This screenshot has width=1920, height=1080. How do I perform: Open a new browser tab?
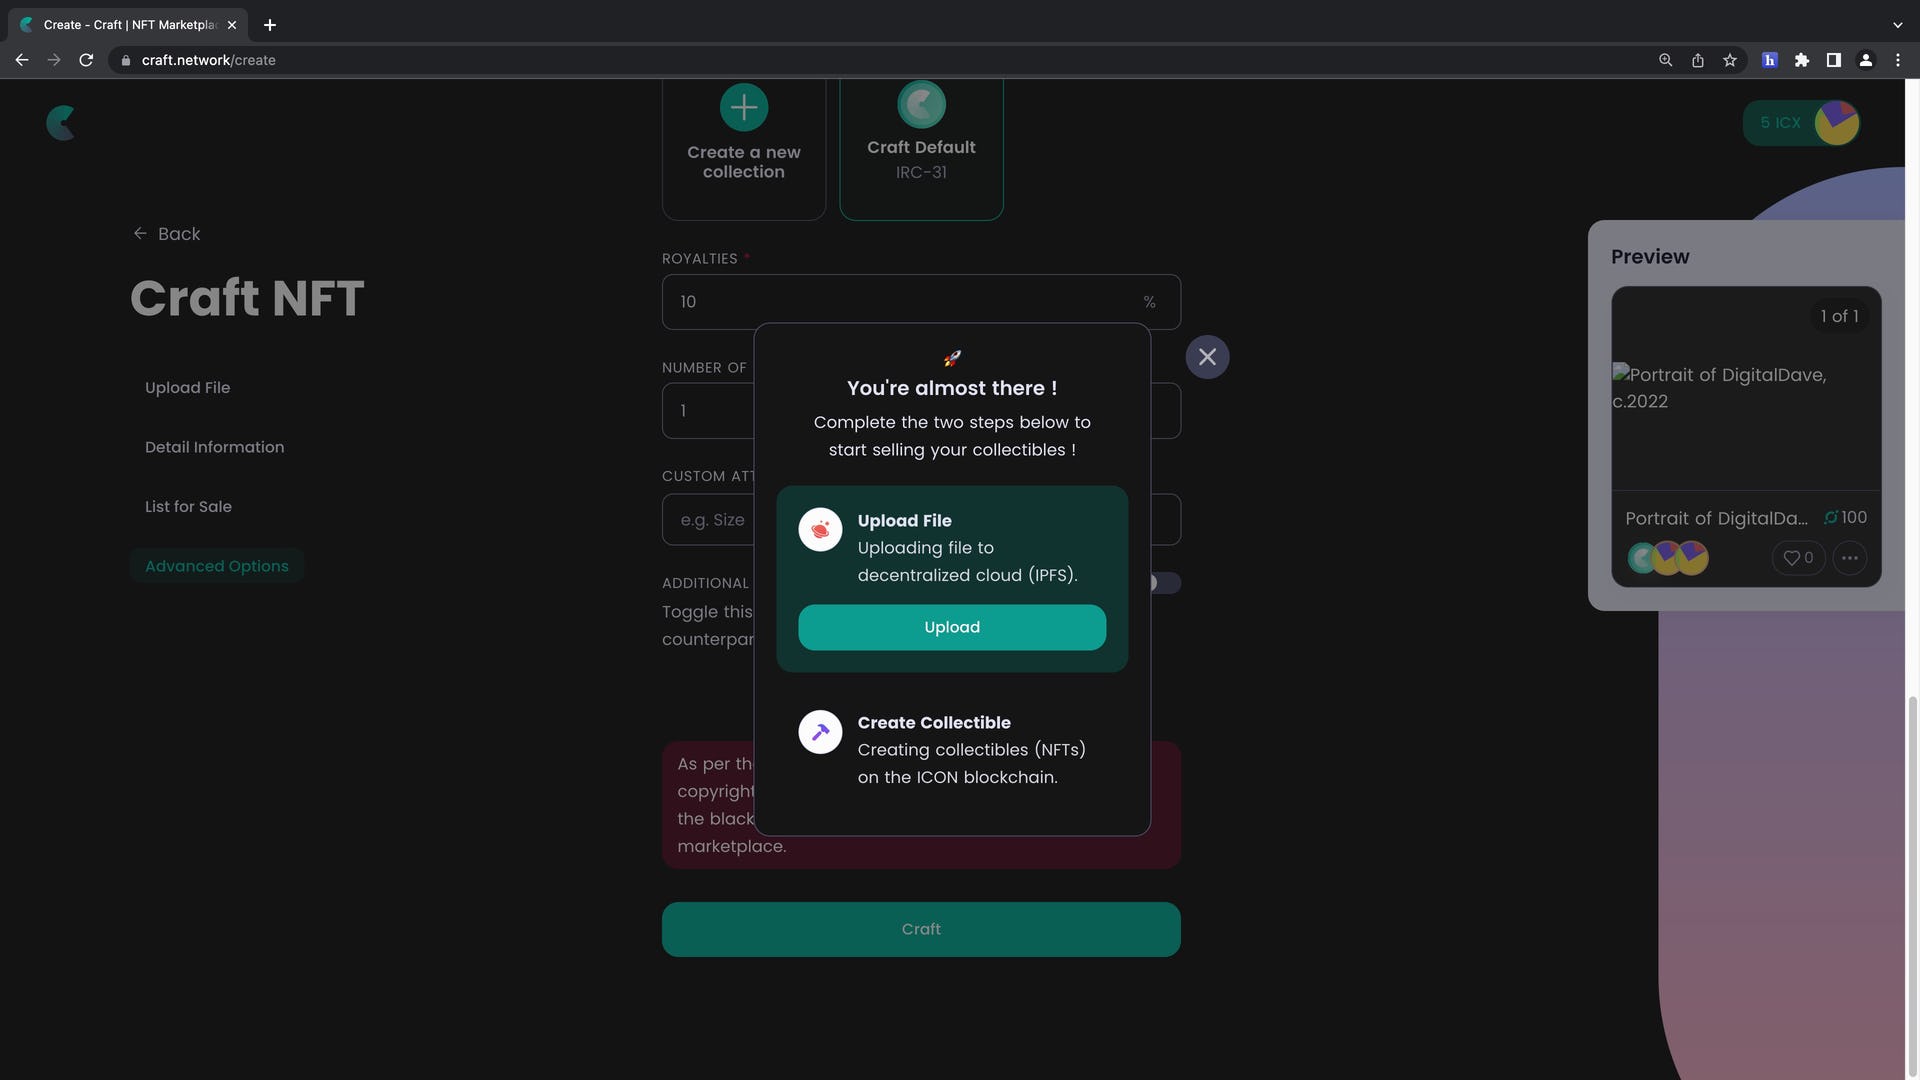coord(269,24)
